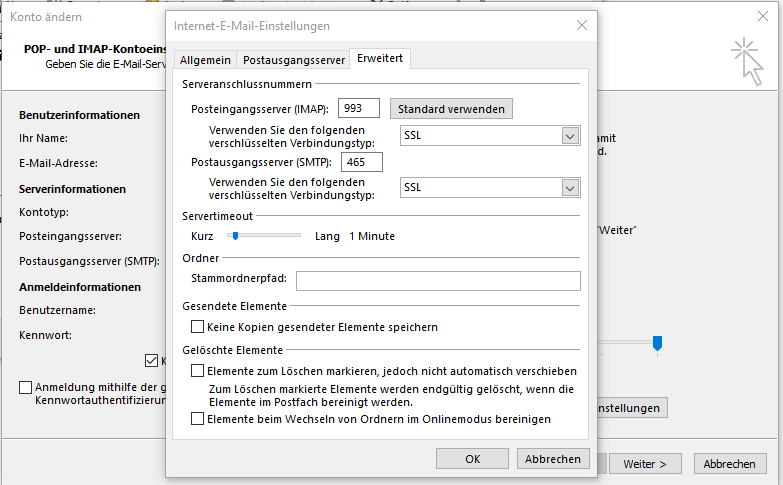Click the Stammordnerpfad text field

438,281
